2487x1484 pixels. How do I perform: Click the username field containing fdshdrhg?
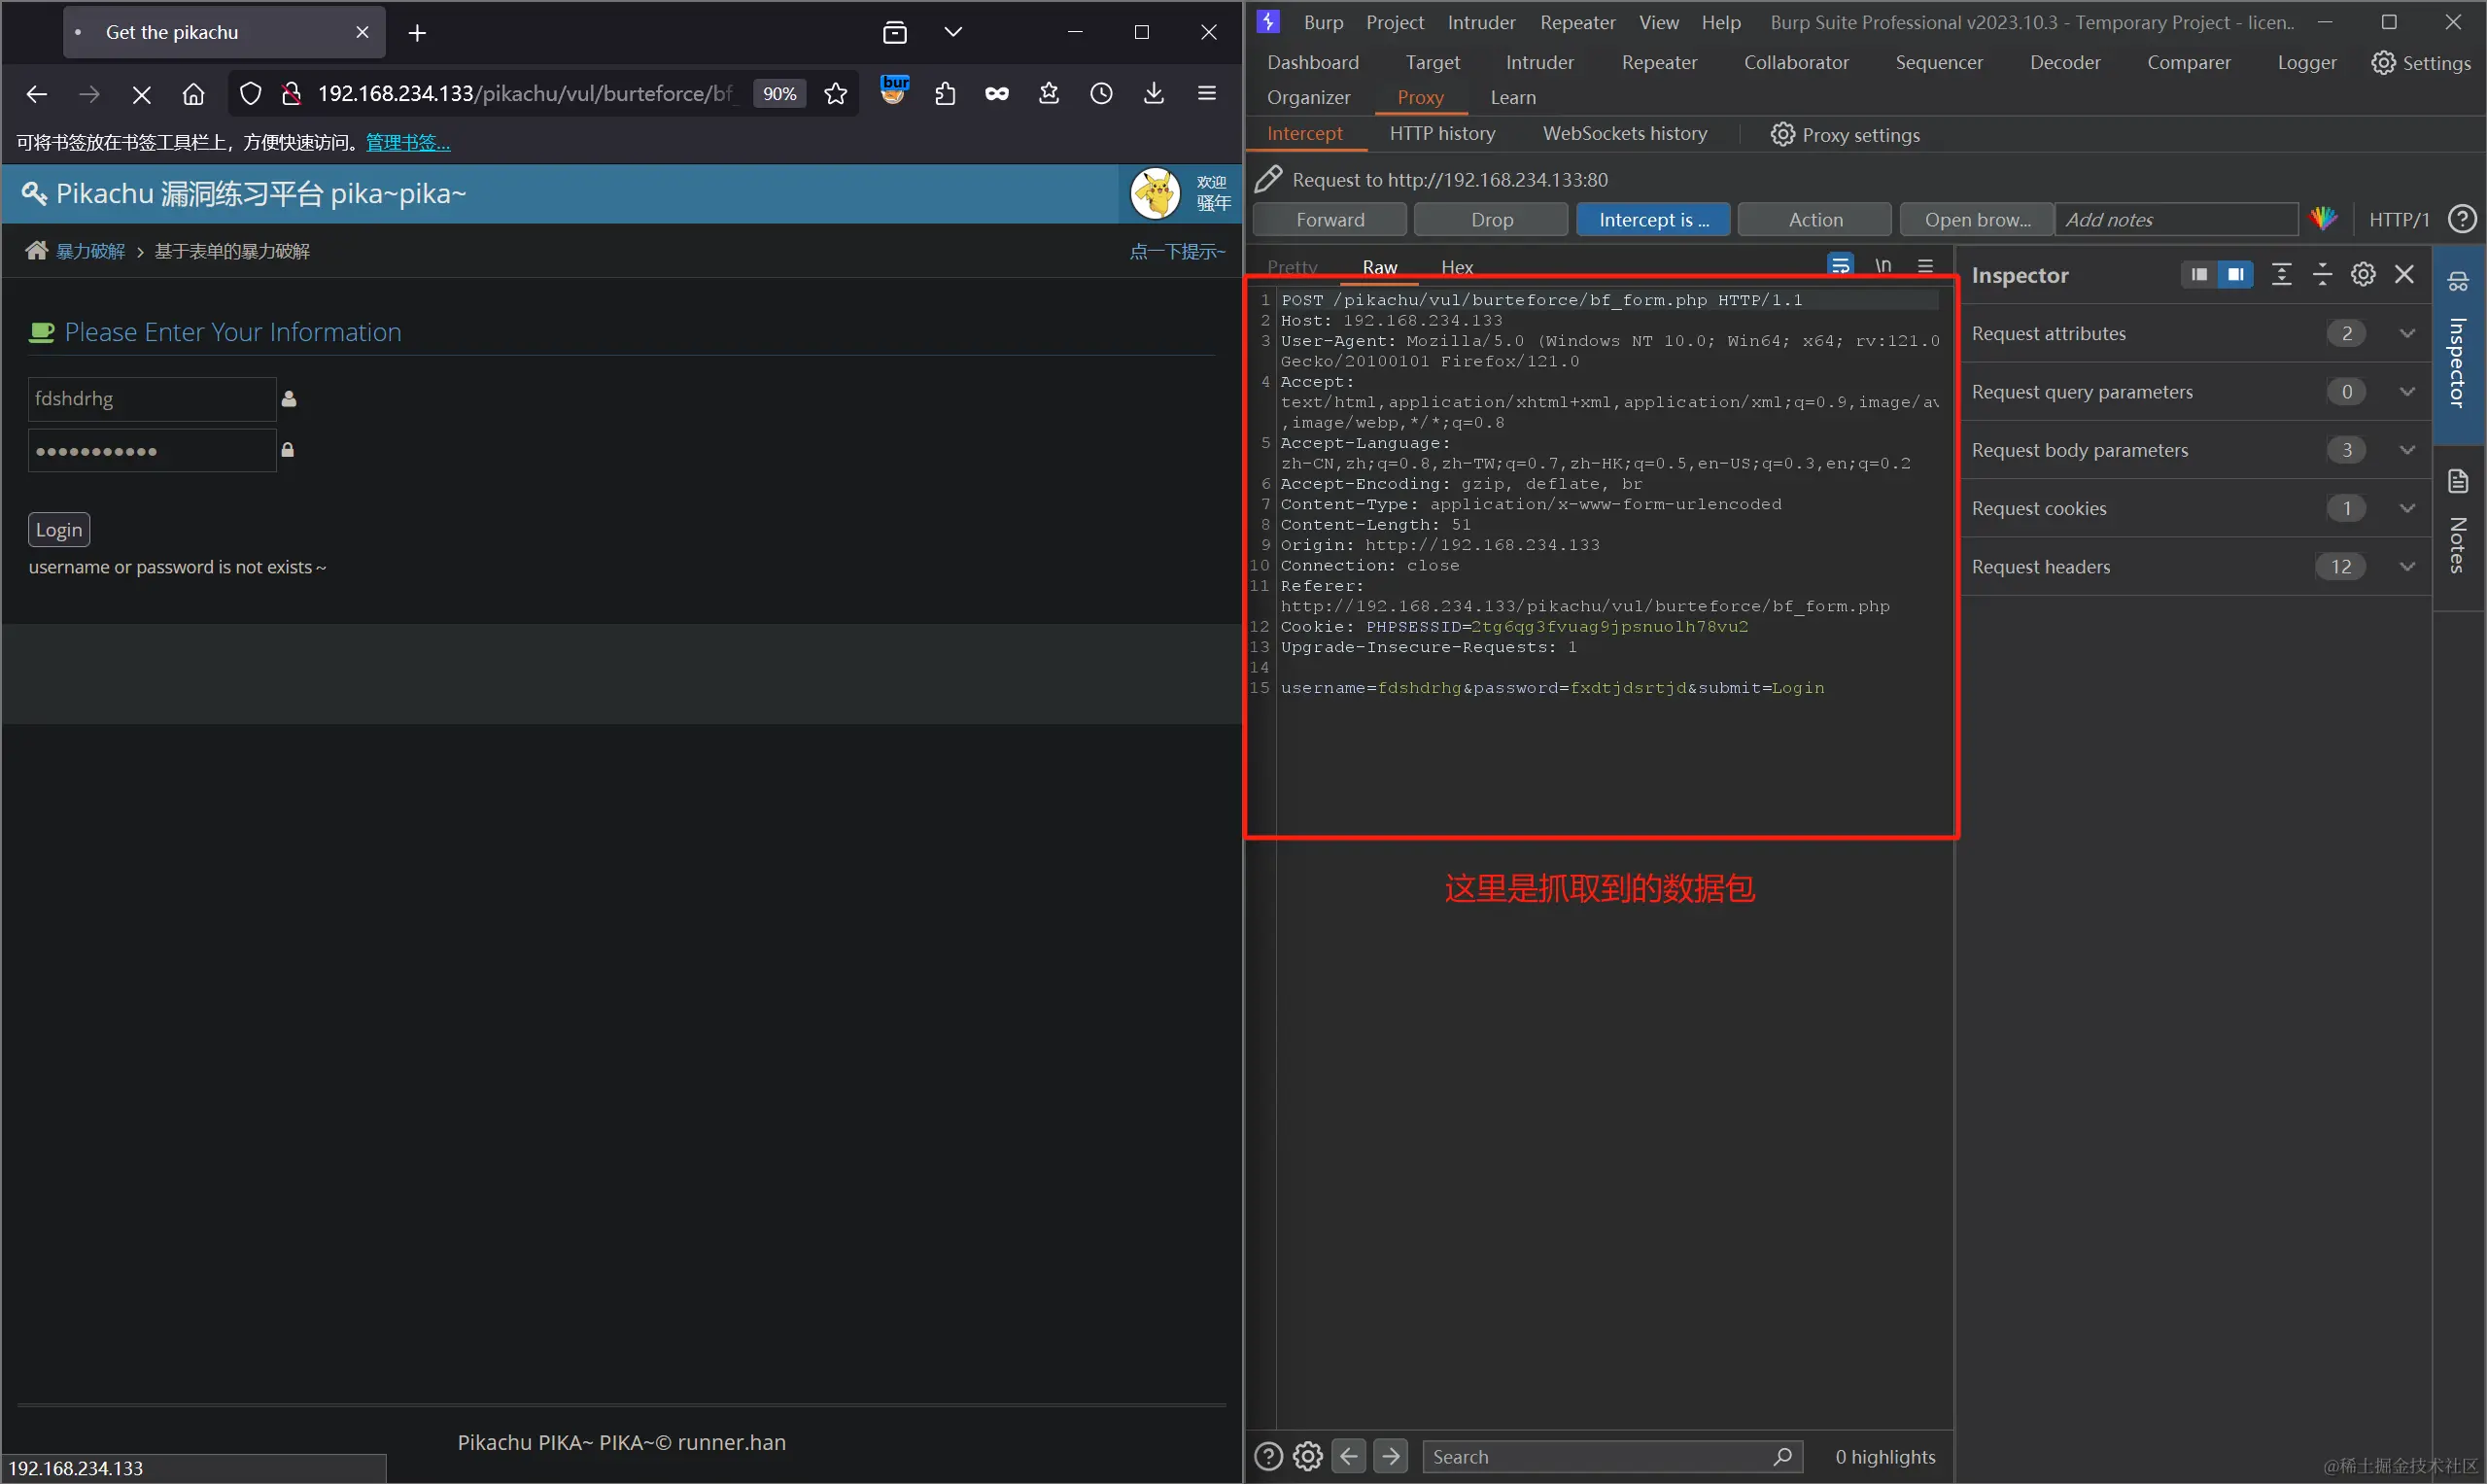coord(152,399)
